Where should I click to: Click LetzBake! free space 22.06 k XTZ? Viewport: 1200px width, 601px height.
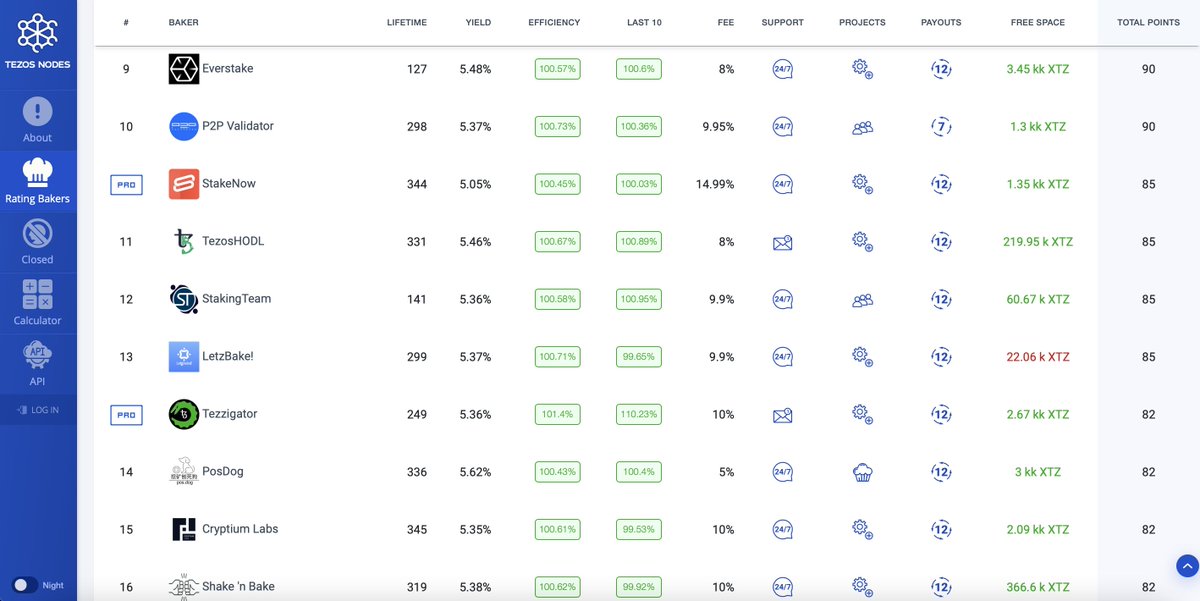click(x=1038, y=357)
